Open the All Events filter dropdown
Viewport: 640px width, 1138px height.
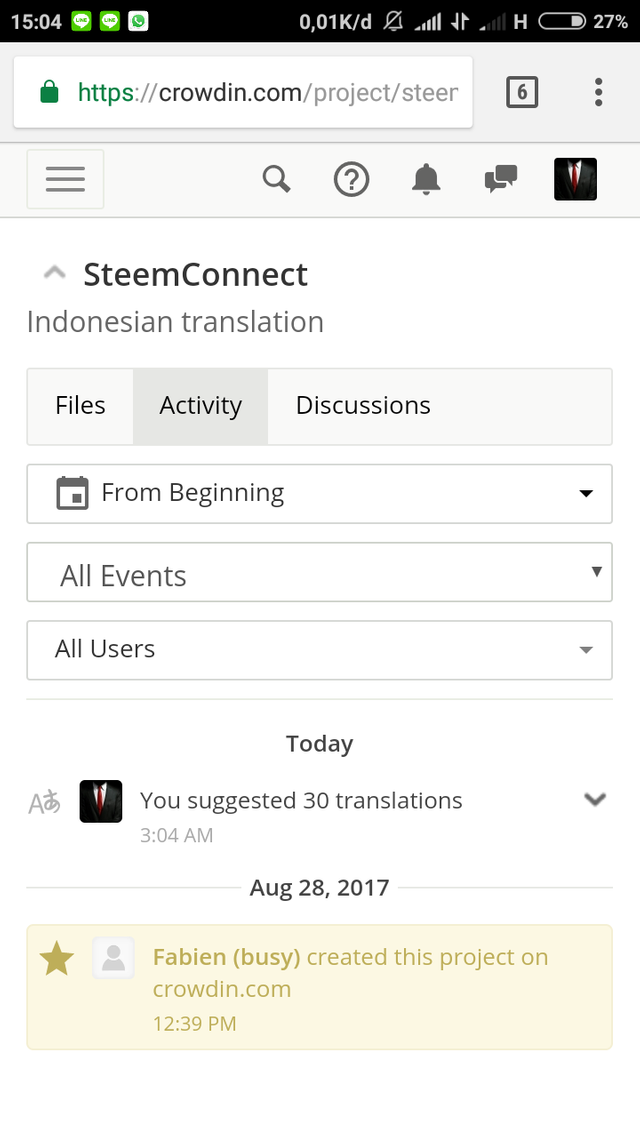(319, 572)
